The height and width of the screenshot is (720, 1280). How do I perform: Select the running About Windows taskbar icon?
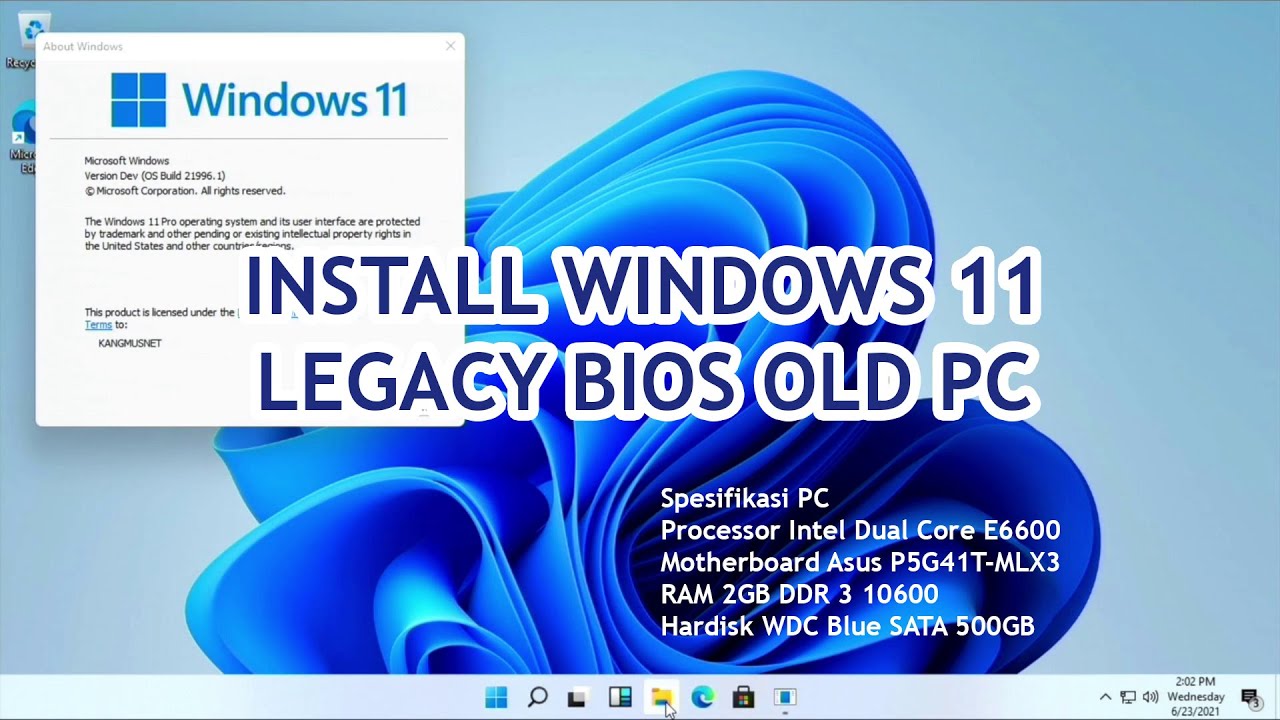click(x=785, y=697)
